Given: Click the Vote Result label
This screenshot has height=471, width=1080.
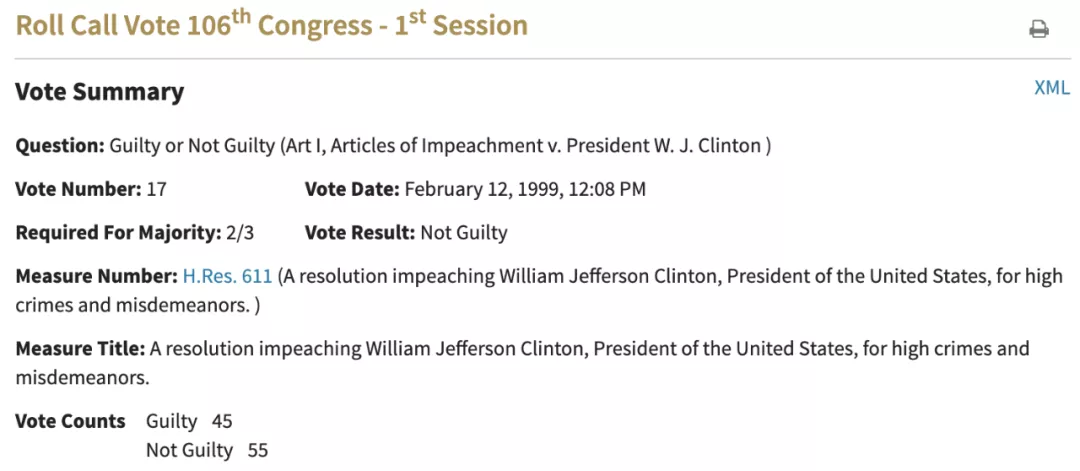Looking at the screenshot, I should click(360, 233).
